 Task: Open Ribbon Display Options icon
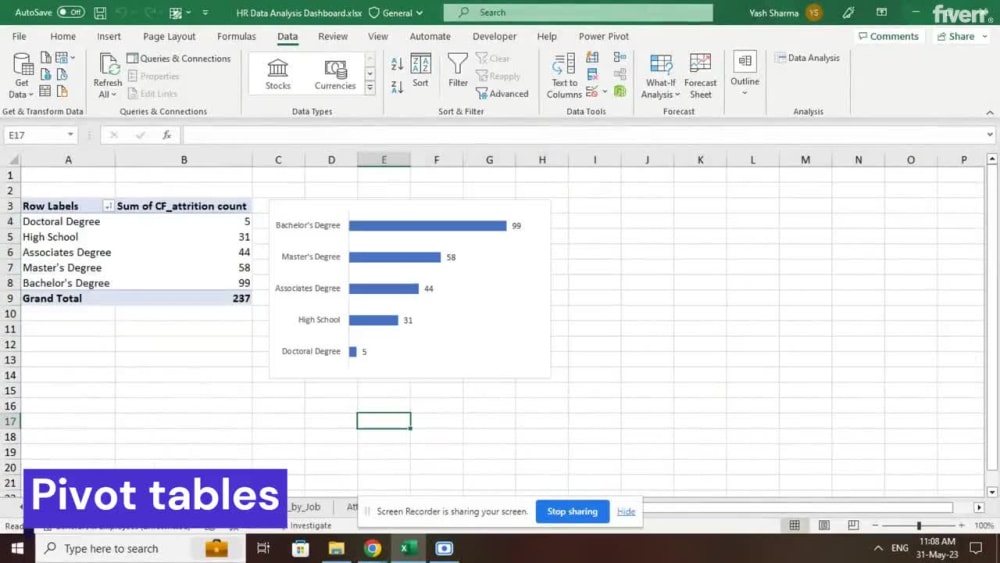881,12
